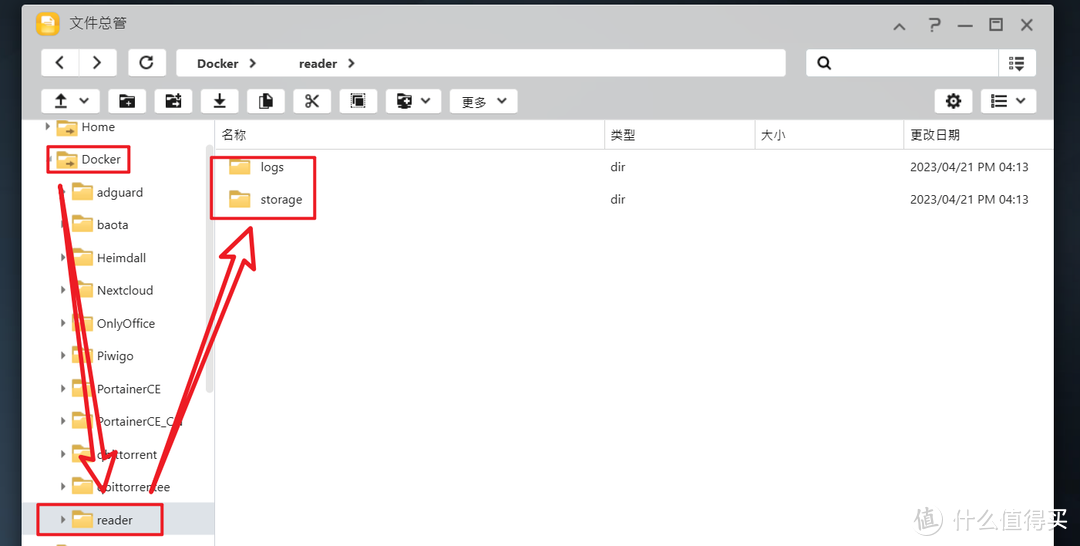Select Nextcloud folder in tree
The image size is (1080, 546).
pyautogui.click(x=125, y=290)
